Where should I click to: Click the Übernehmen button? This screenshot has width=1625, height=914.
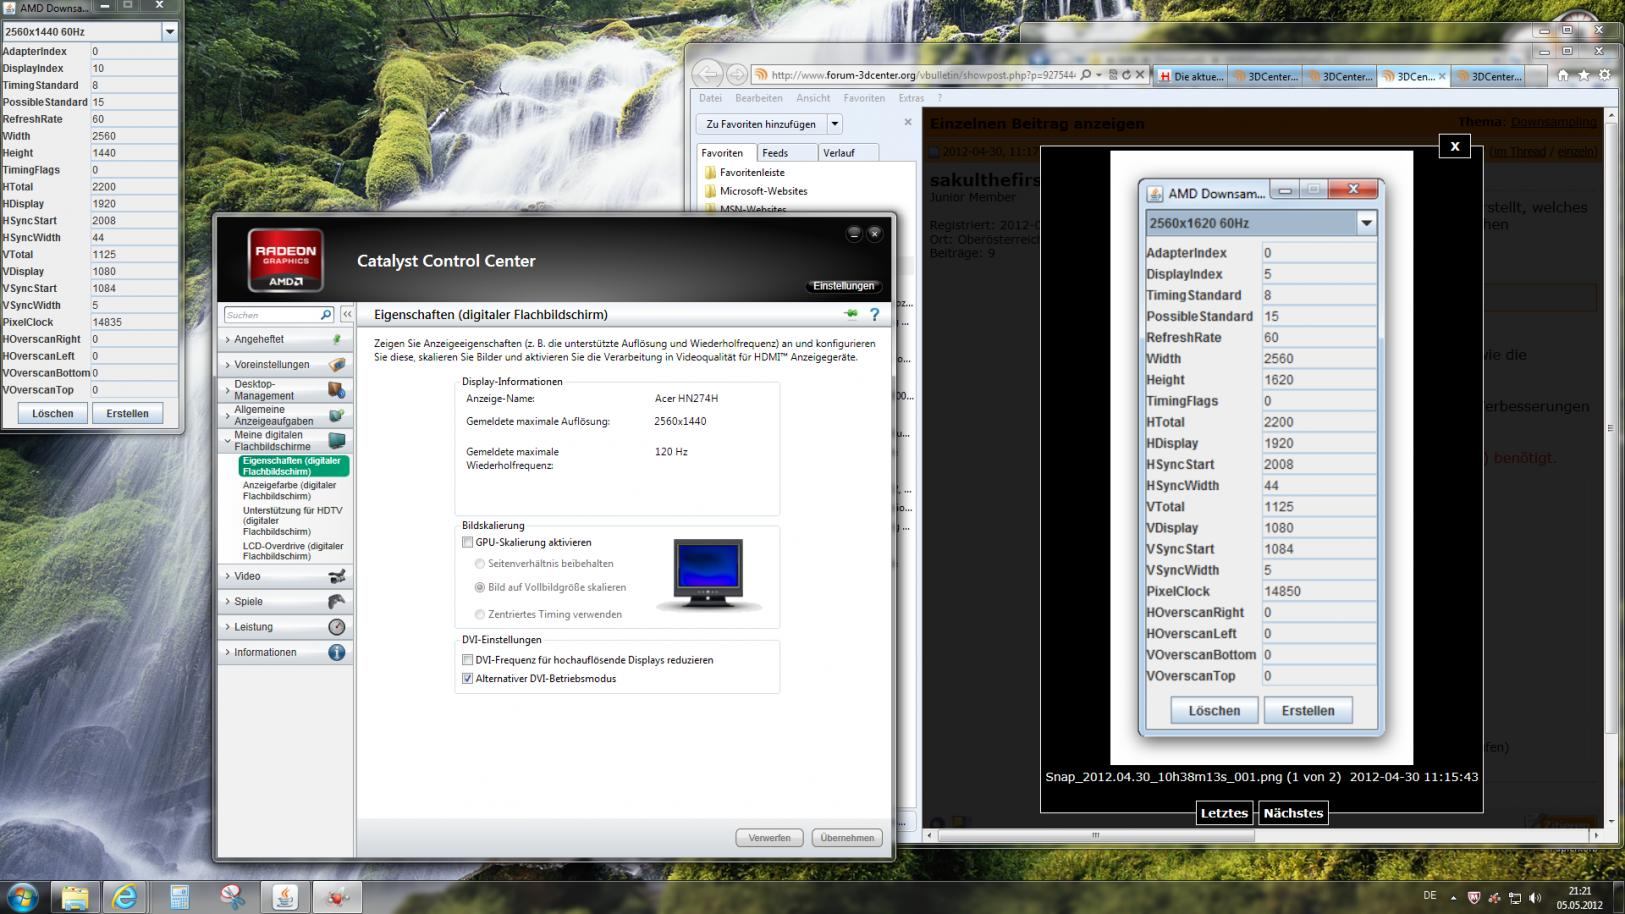pyautogui.click(x=848, y=838)
